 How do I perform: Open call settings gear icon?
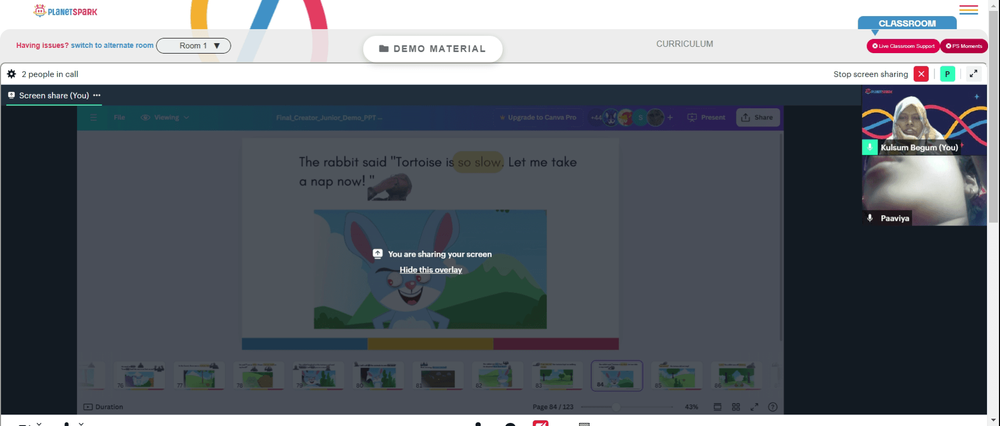coord(11,74)
